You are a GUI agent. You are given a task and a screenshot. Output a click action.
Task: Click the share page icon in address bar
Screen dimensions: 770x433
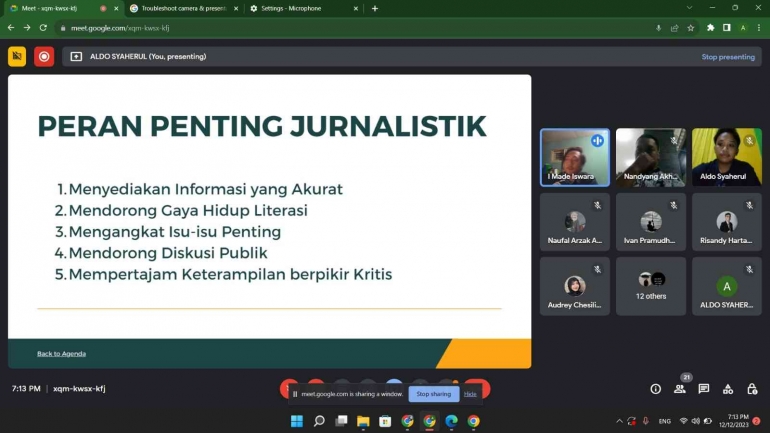click(x=675, y=28)
